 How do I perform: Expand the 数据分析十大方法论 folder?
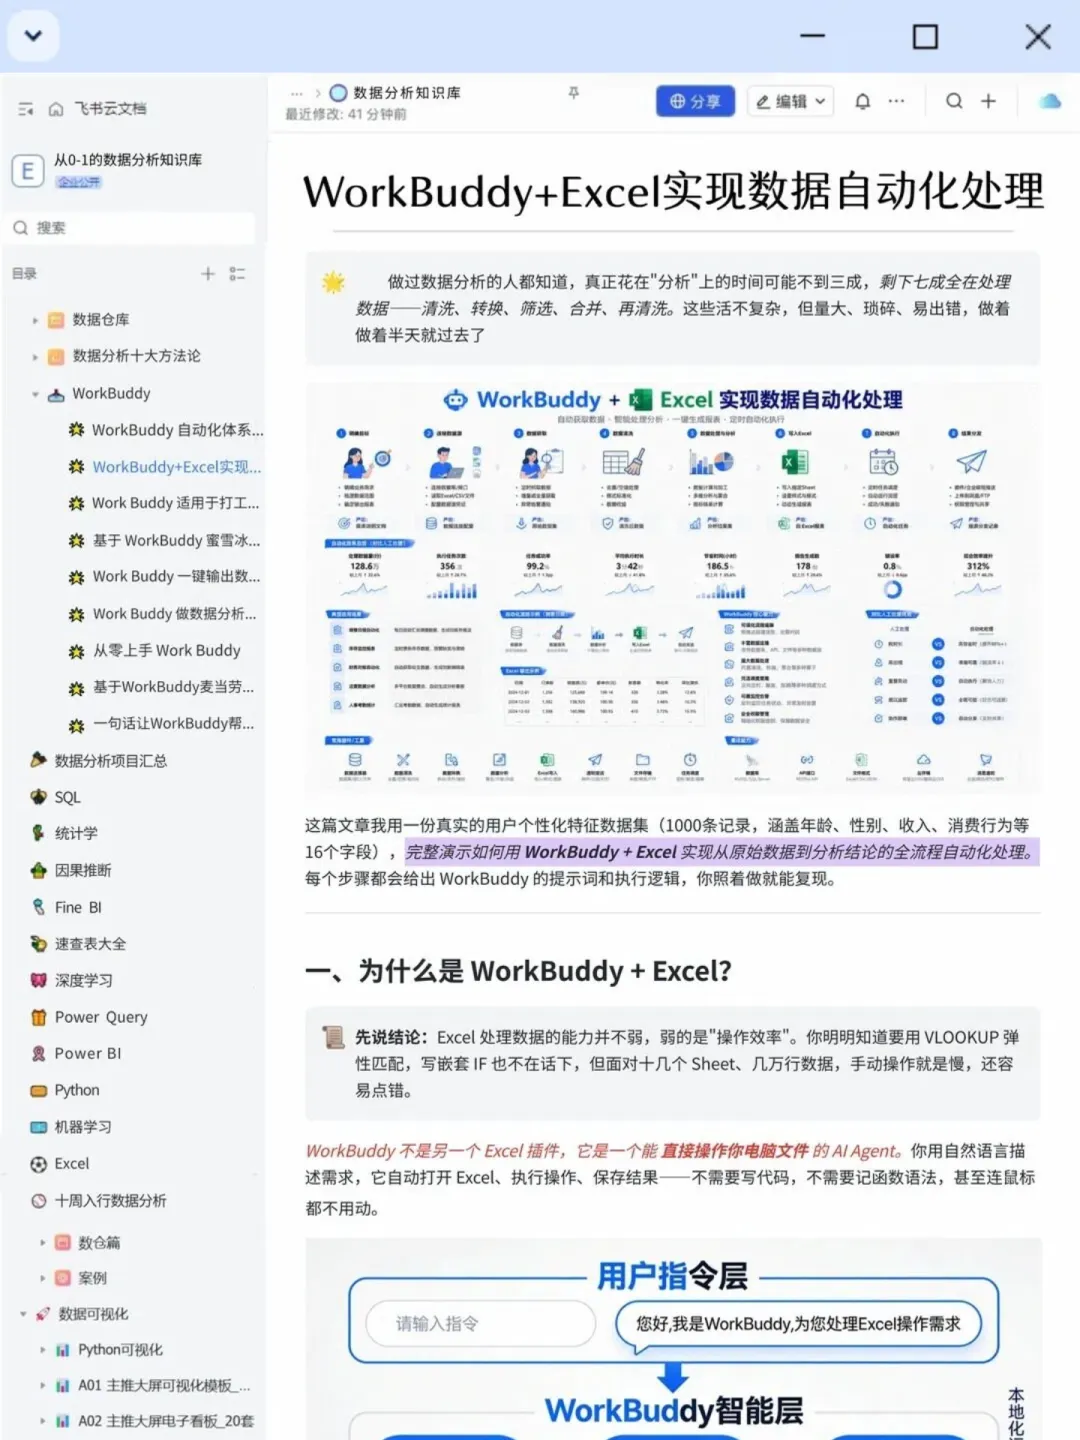[35, 357]
